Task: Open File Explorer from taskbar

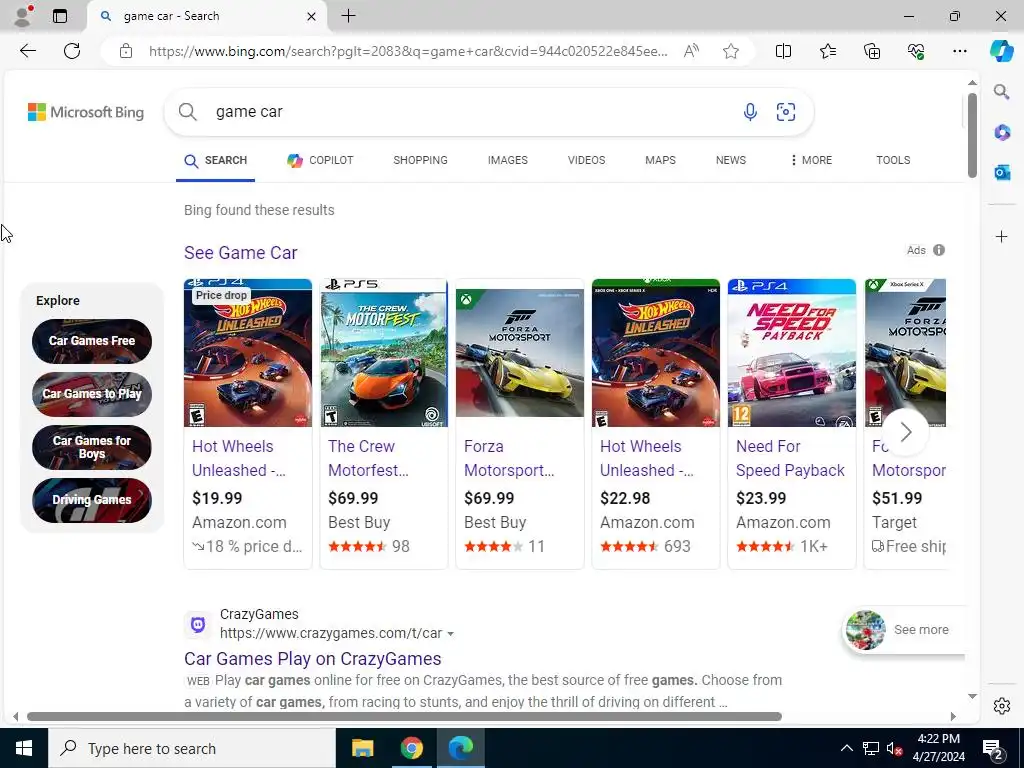Action: [x=362, y=748]
